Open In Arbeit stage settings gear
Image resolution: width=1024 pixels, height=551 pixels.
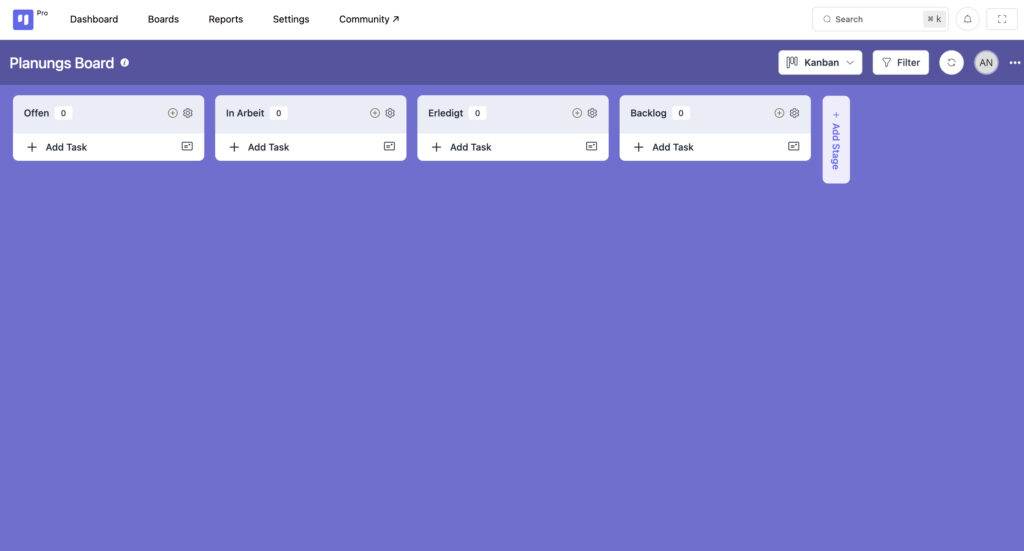pyautogui.click(x=390, y=113)
